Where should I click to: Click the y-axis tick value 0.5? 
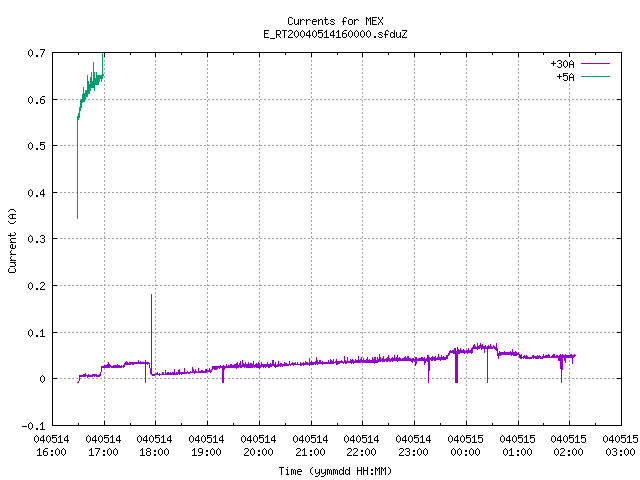(x=36, y=146)
